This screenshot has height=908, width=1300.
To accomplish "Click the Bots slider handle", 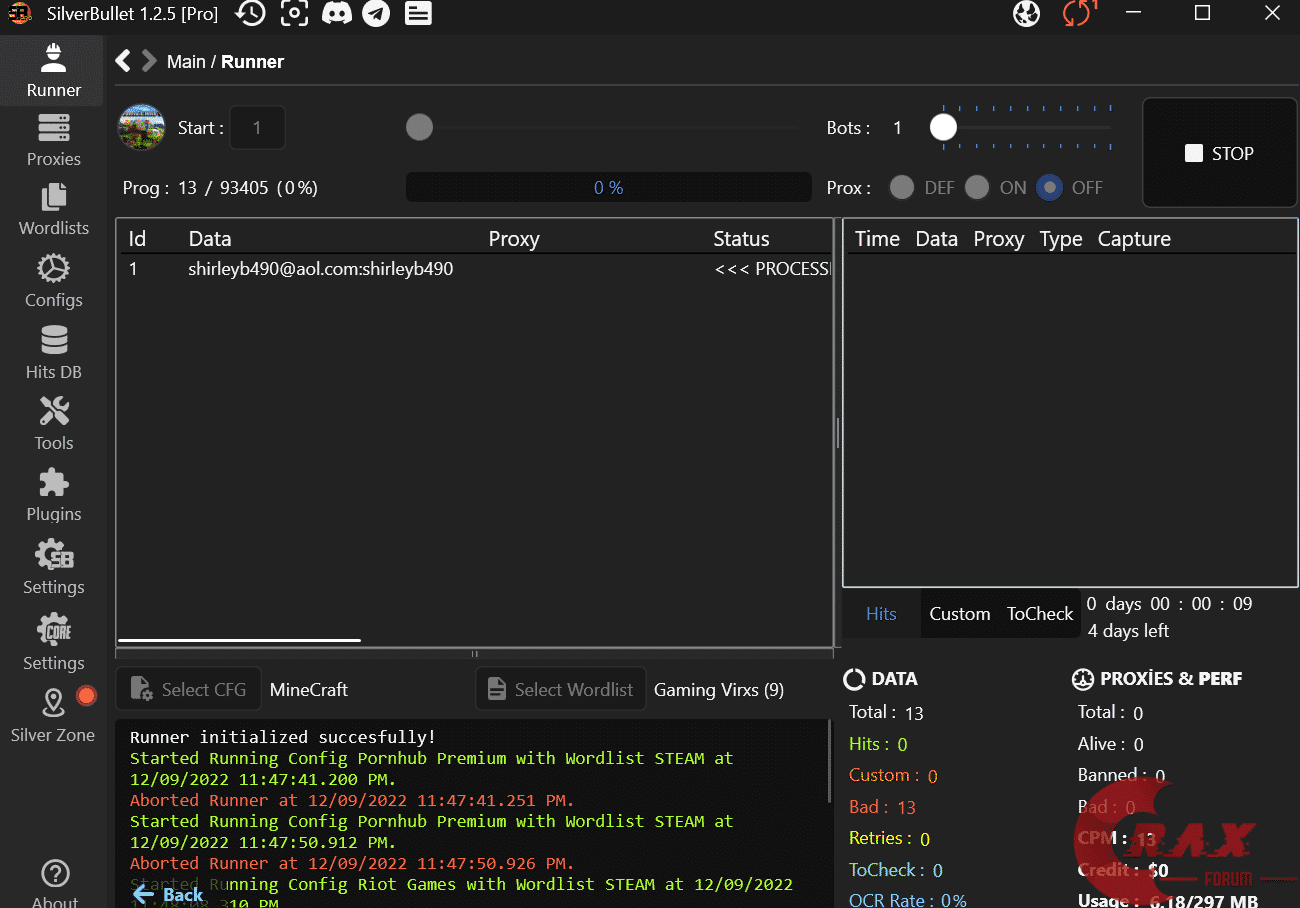I will click(x=943, y=128).
